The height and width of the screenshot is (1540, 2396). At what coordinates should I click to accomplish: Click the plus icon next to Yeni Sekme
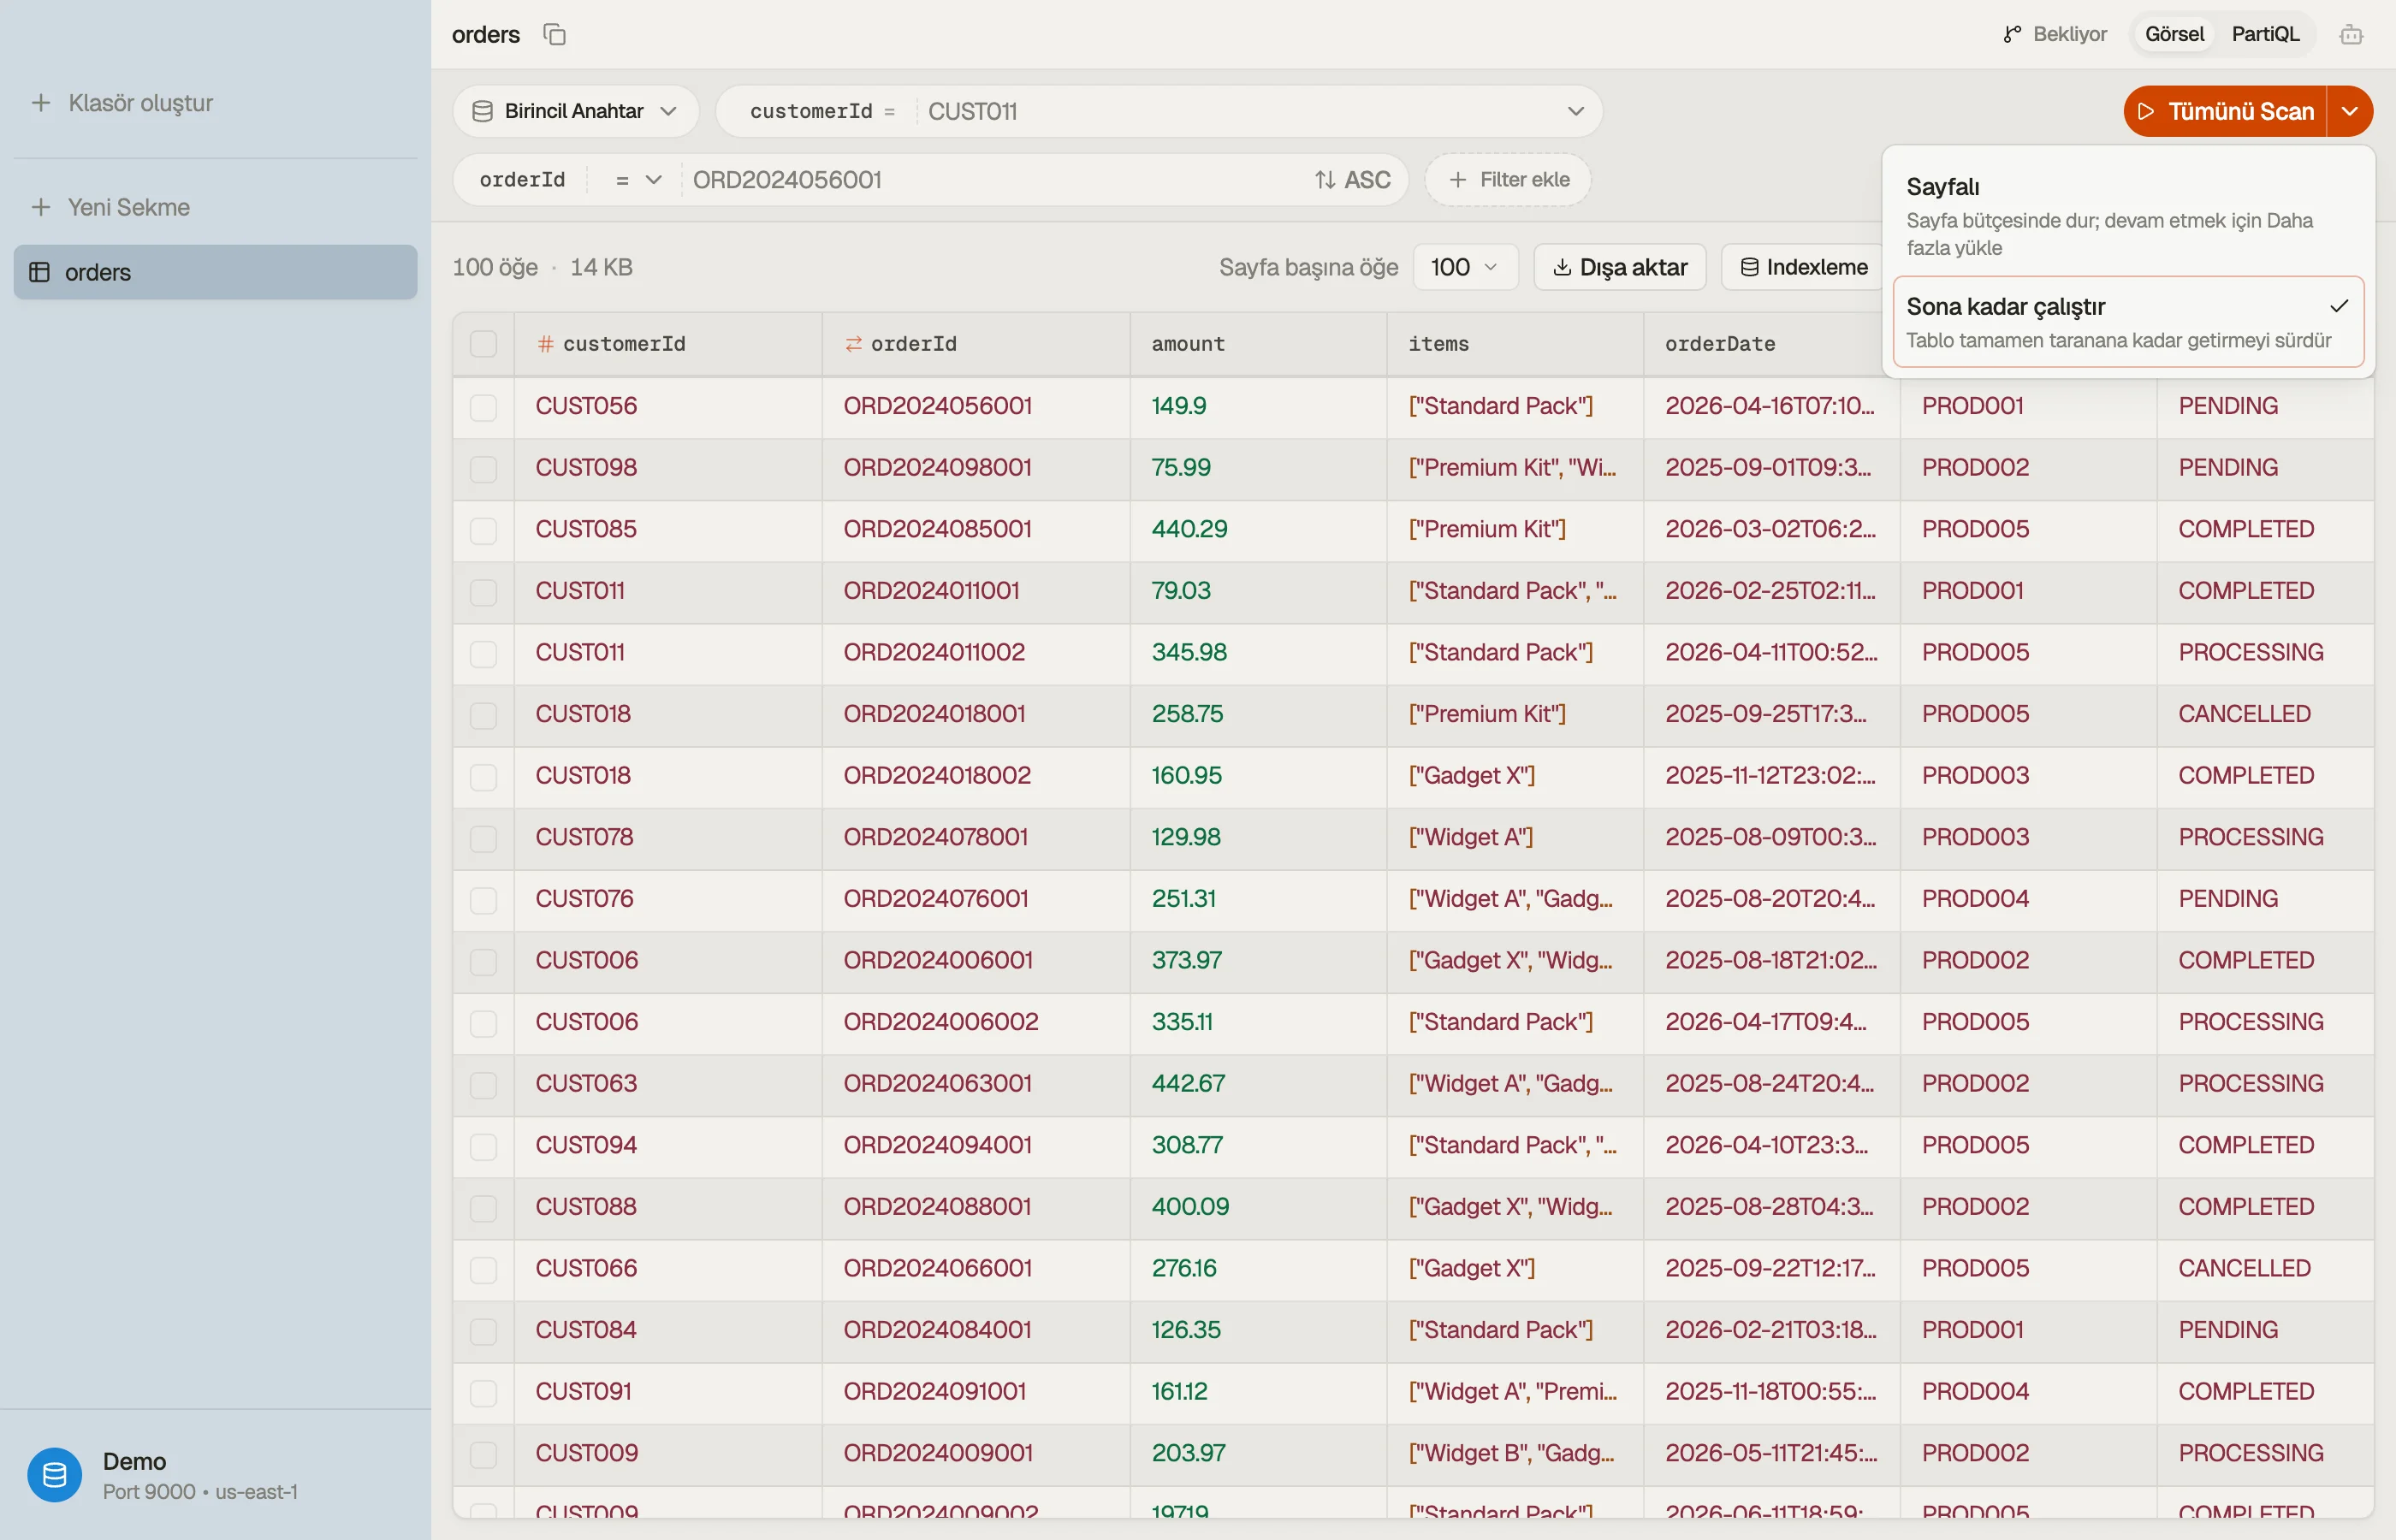click(x=41, y=207)
